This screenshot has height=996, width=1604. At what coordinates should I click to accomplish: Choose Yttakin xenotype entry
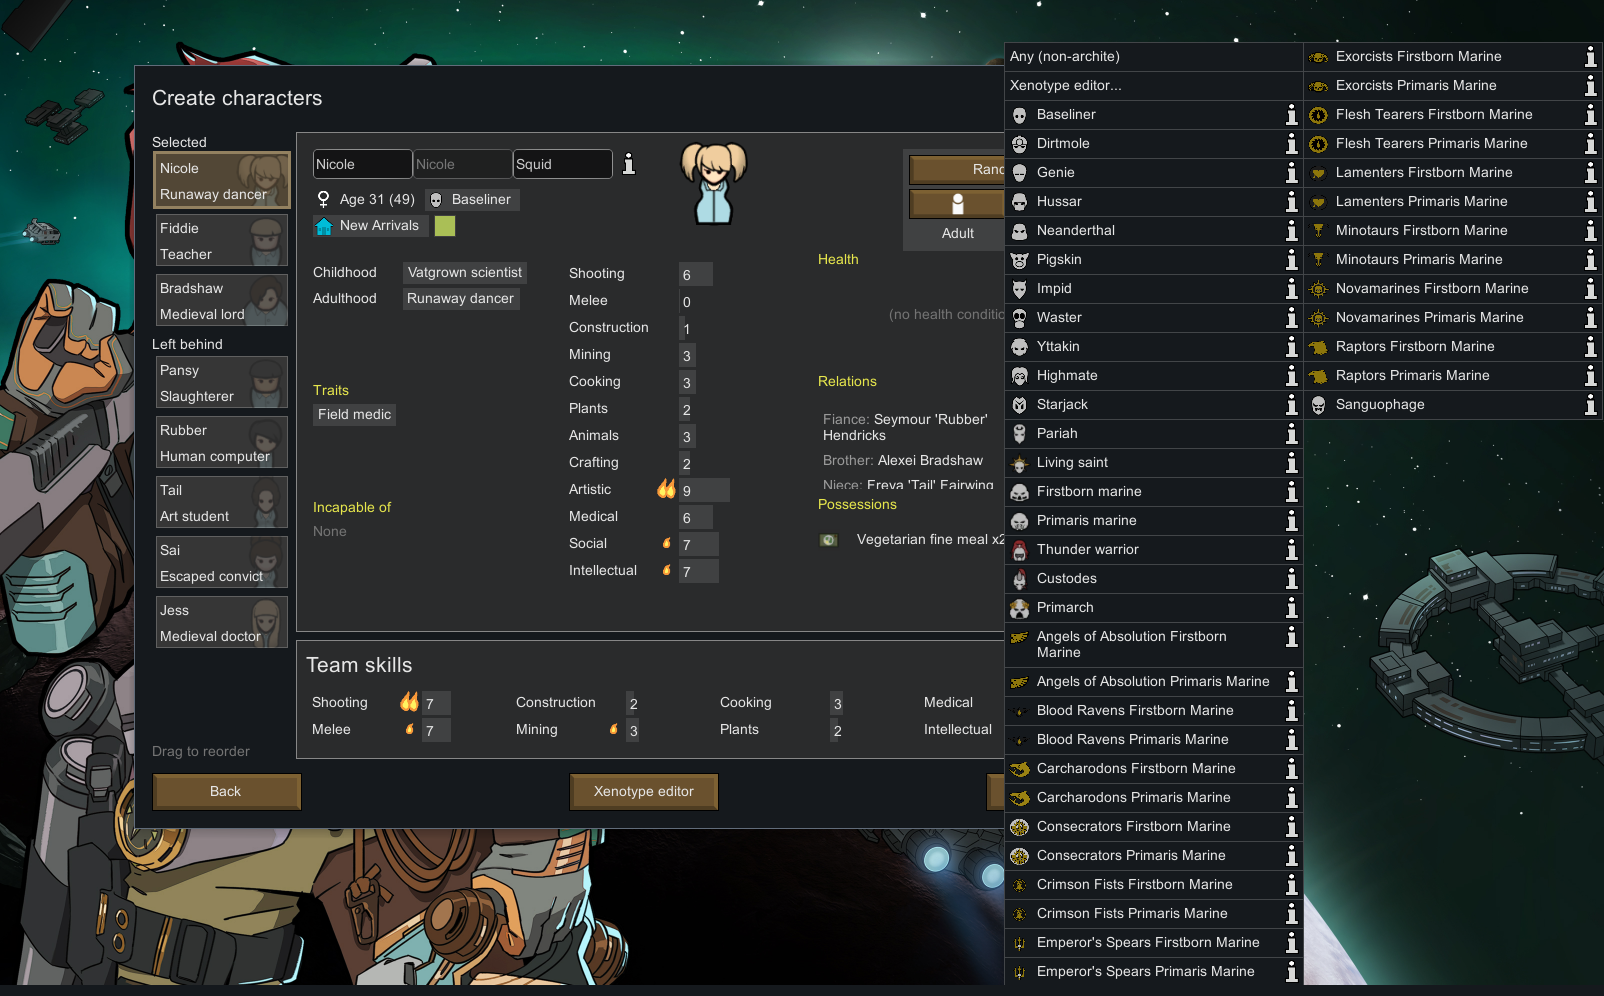1153,347
